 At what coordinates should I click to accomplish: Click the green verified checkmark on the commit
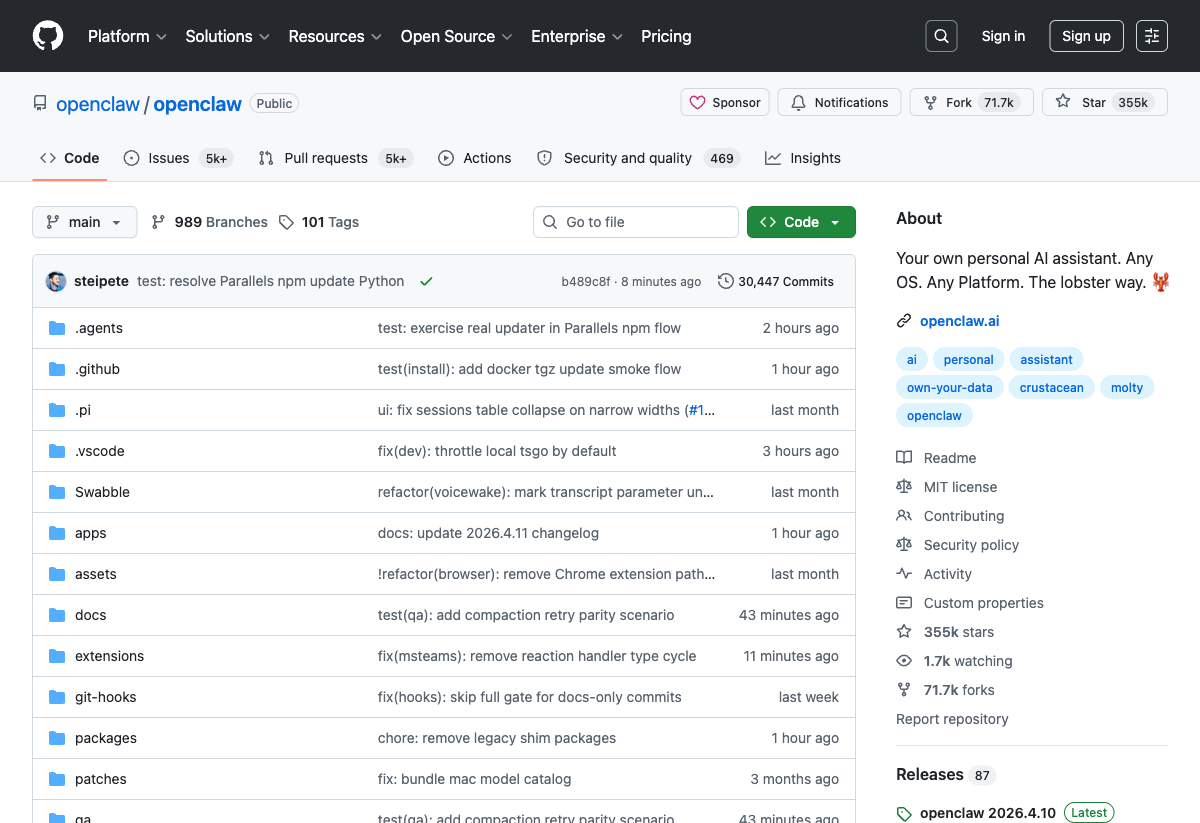coord(426,281)
